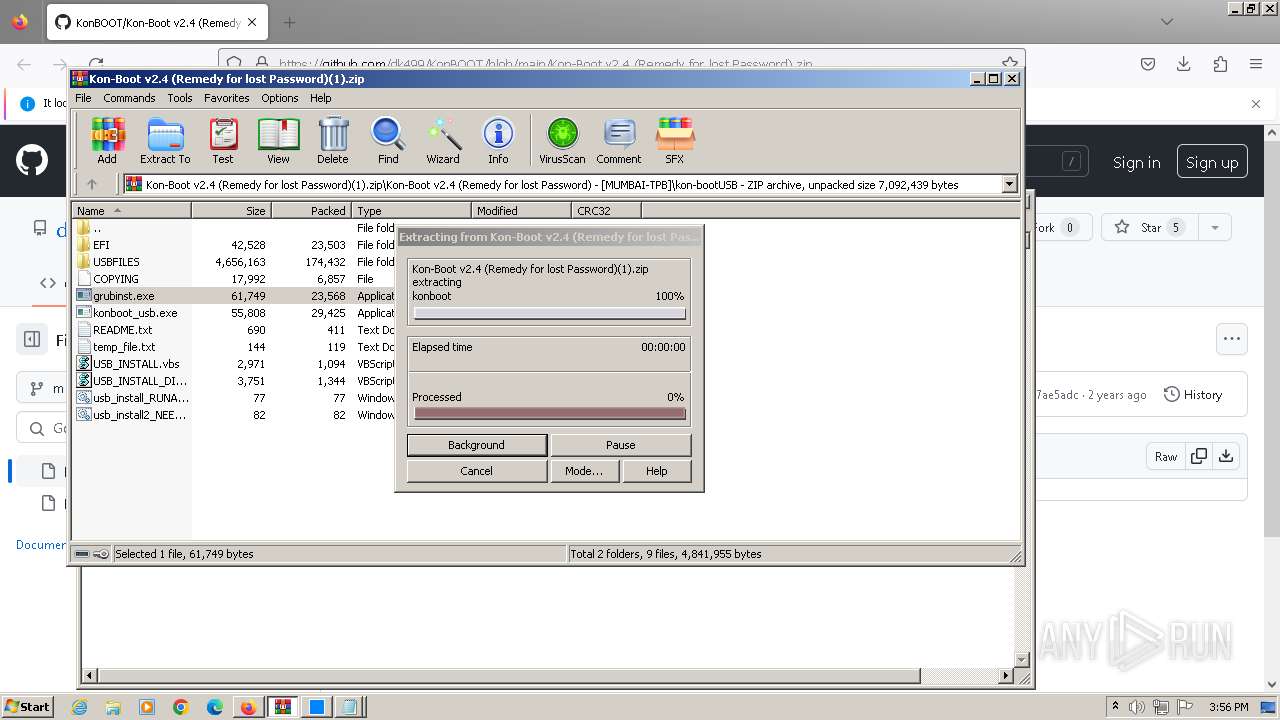Start the VirusScan tool
The height and width of the screenshot is (720, 1280).
coord(562,140)
